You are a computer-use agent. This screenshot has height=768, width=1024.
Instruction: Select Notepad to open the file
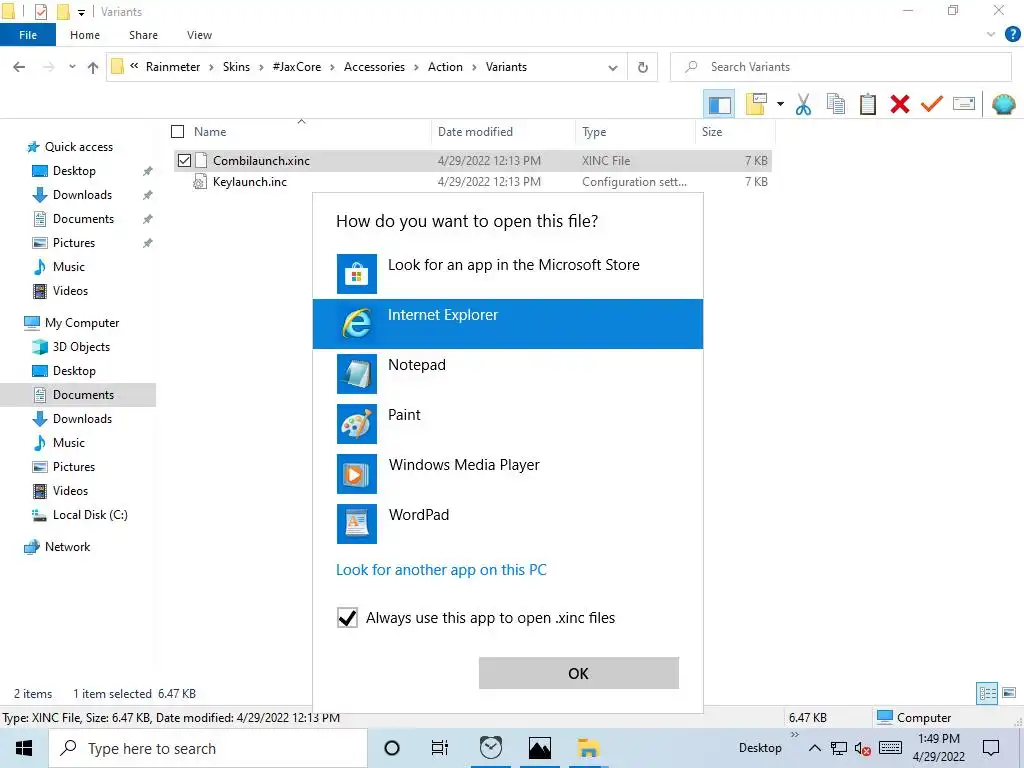pos(507,374)
